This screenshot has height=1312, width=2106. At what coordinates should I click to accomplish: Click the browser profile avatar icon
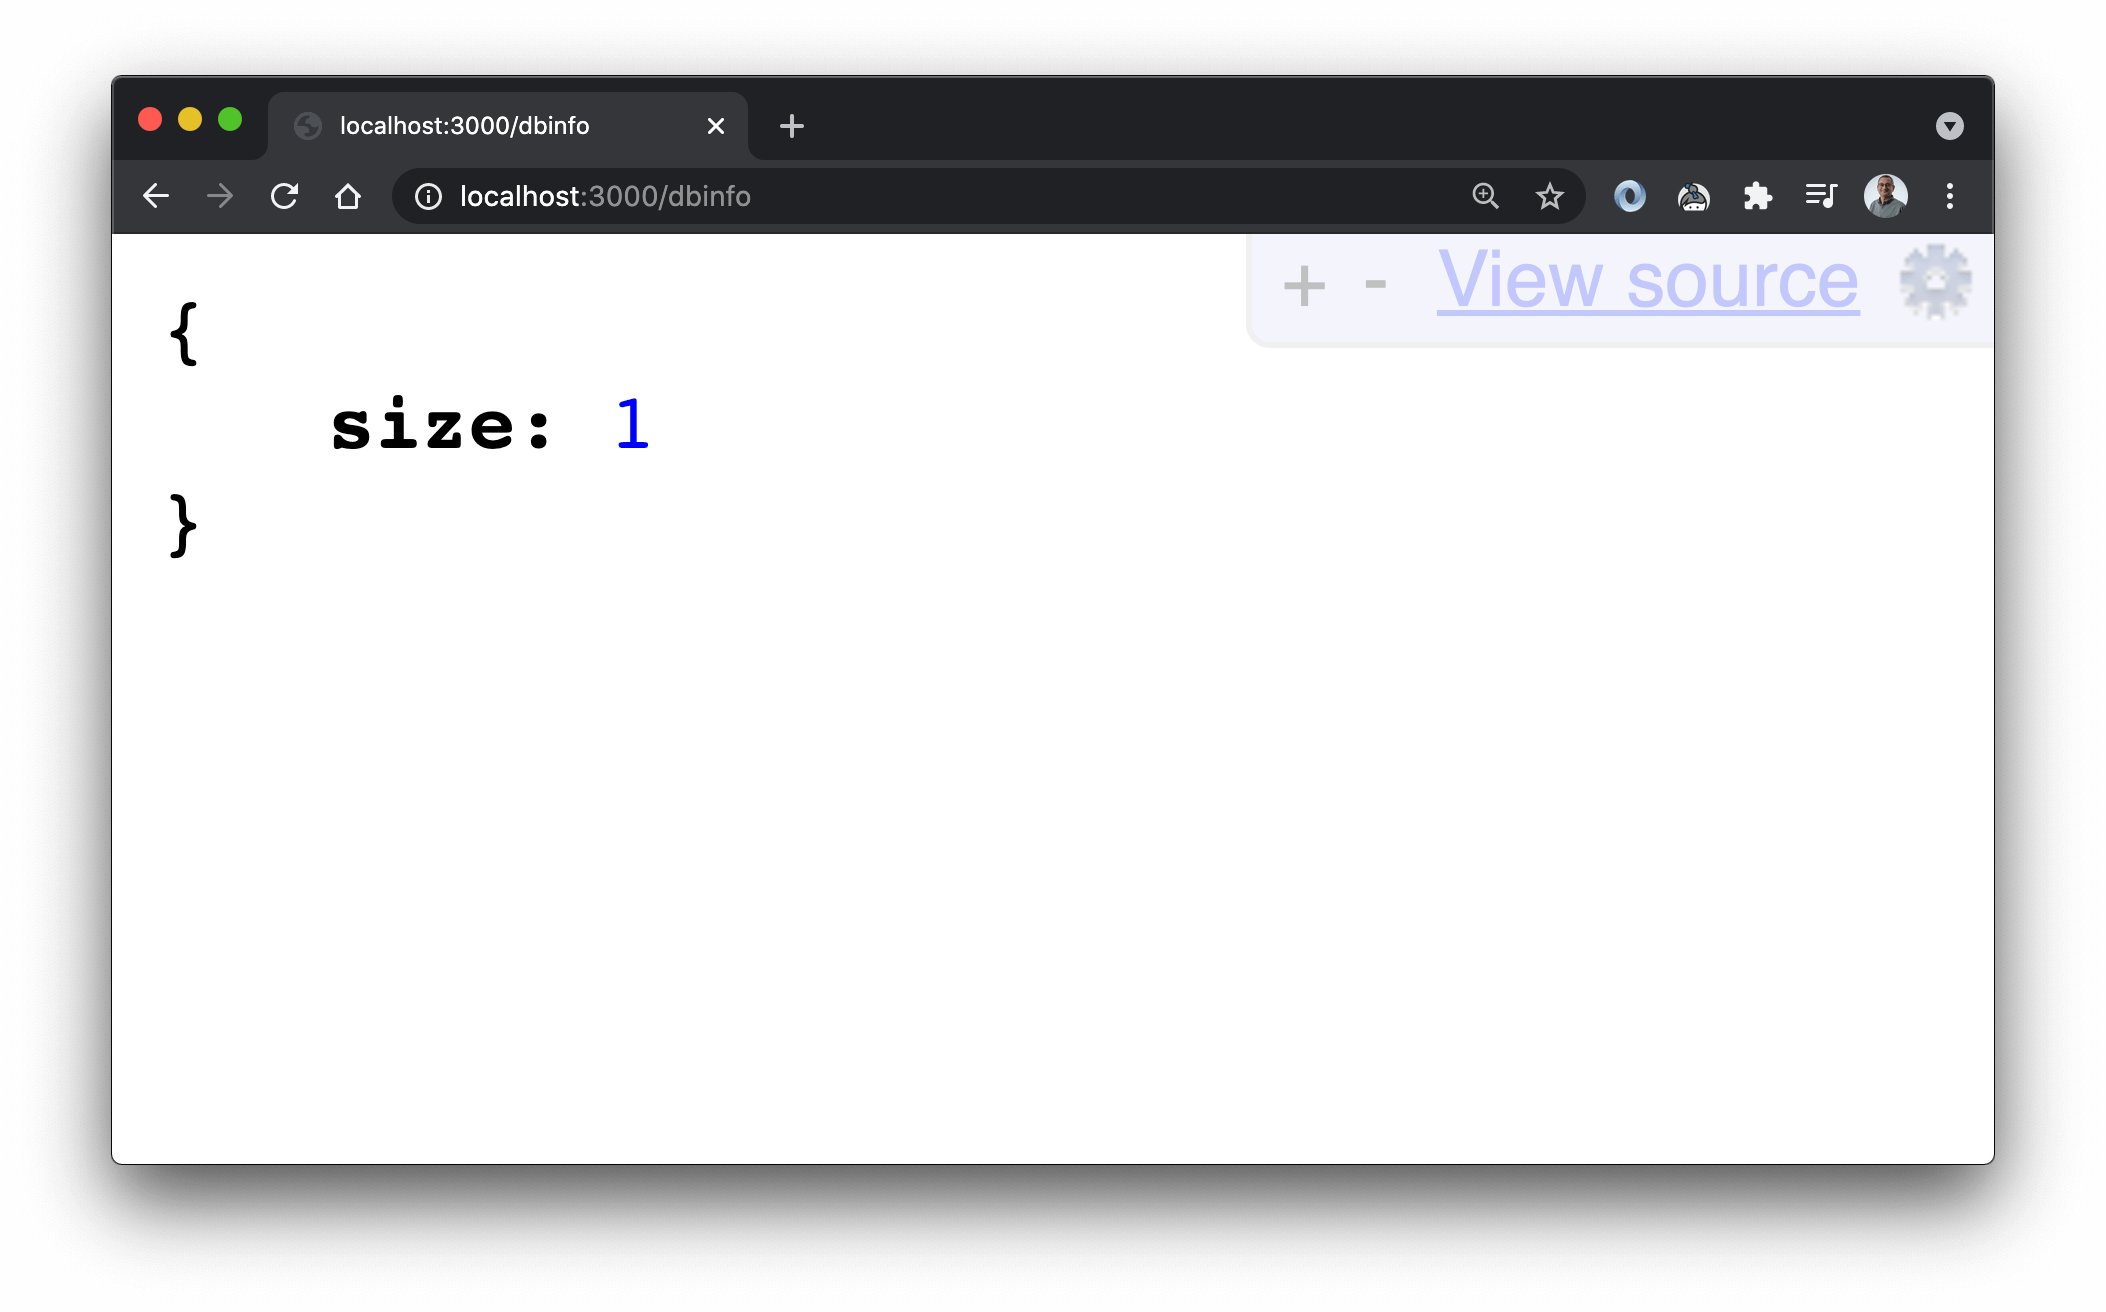tap(1885, 196)
